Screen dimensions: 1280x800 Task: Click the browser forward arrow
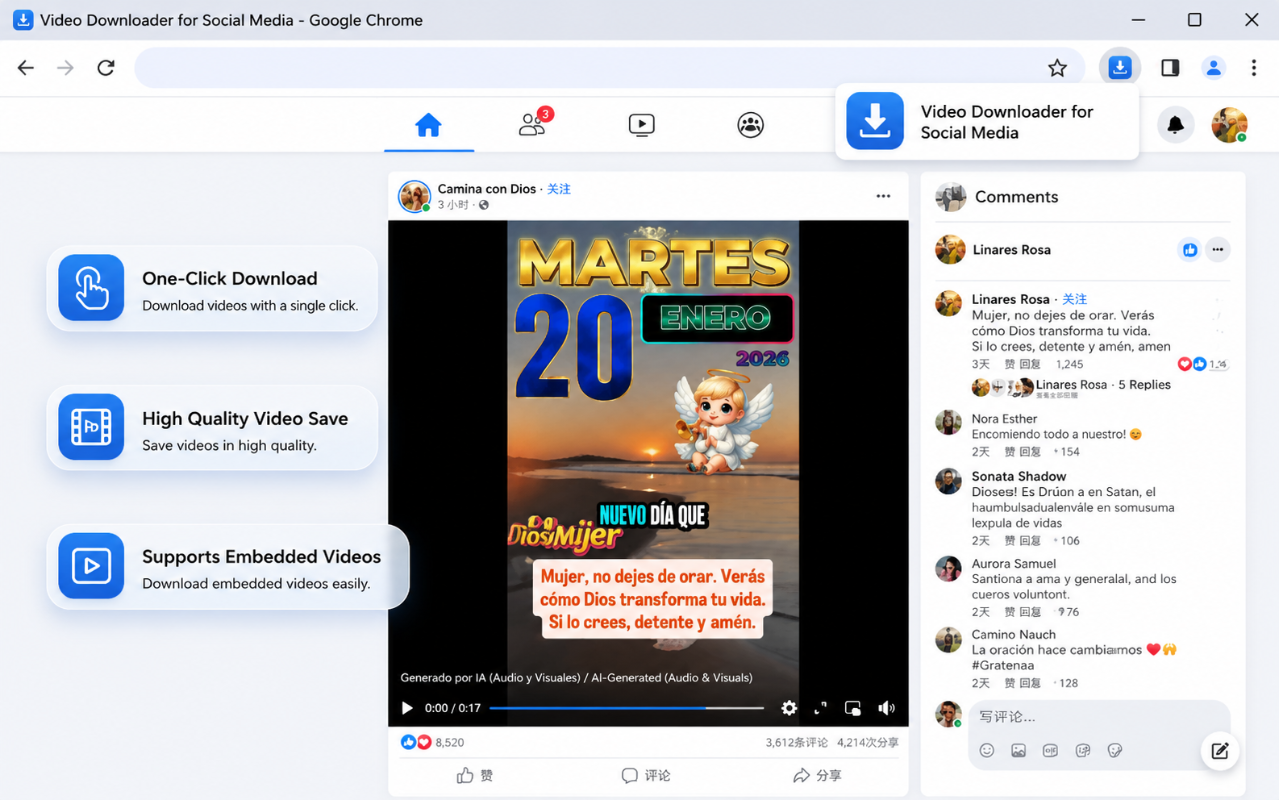pos(65,68)
